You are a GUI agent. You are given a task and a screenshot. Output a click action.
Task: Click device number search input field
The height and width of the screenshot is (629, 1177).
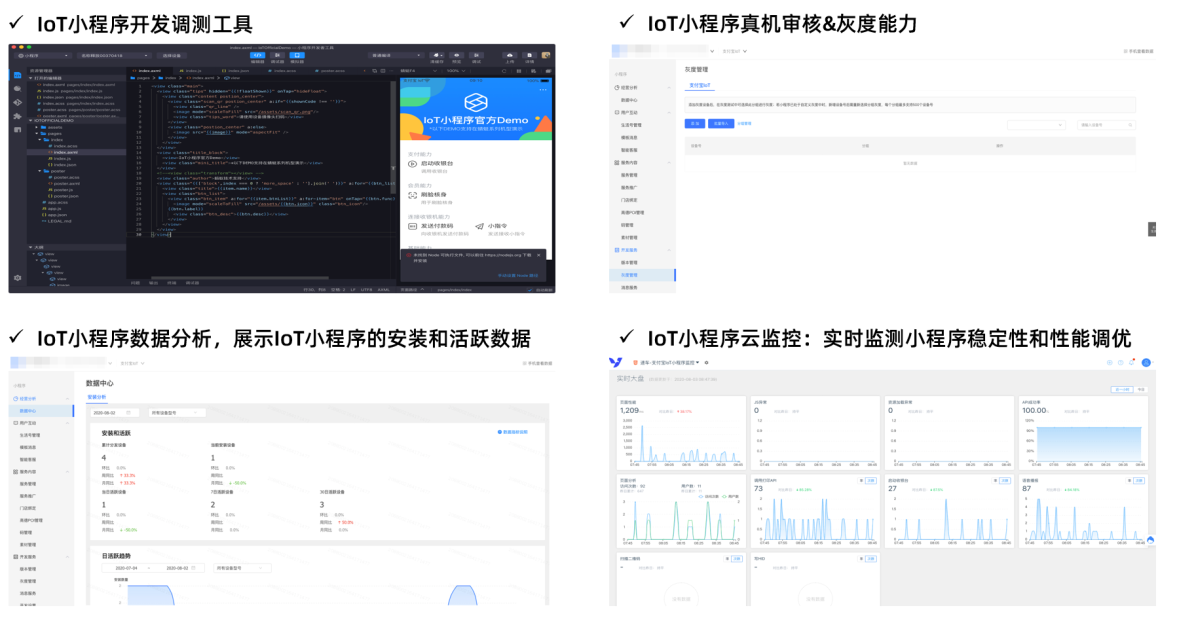pyautogui.click(x=1106, y=125)
